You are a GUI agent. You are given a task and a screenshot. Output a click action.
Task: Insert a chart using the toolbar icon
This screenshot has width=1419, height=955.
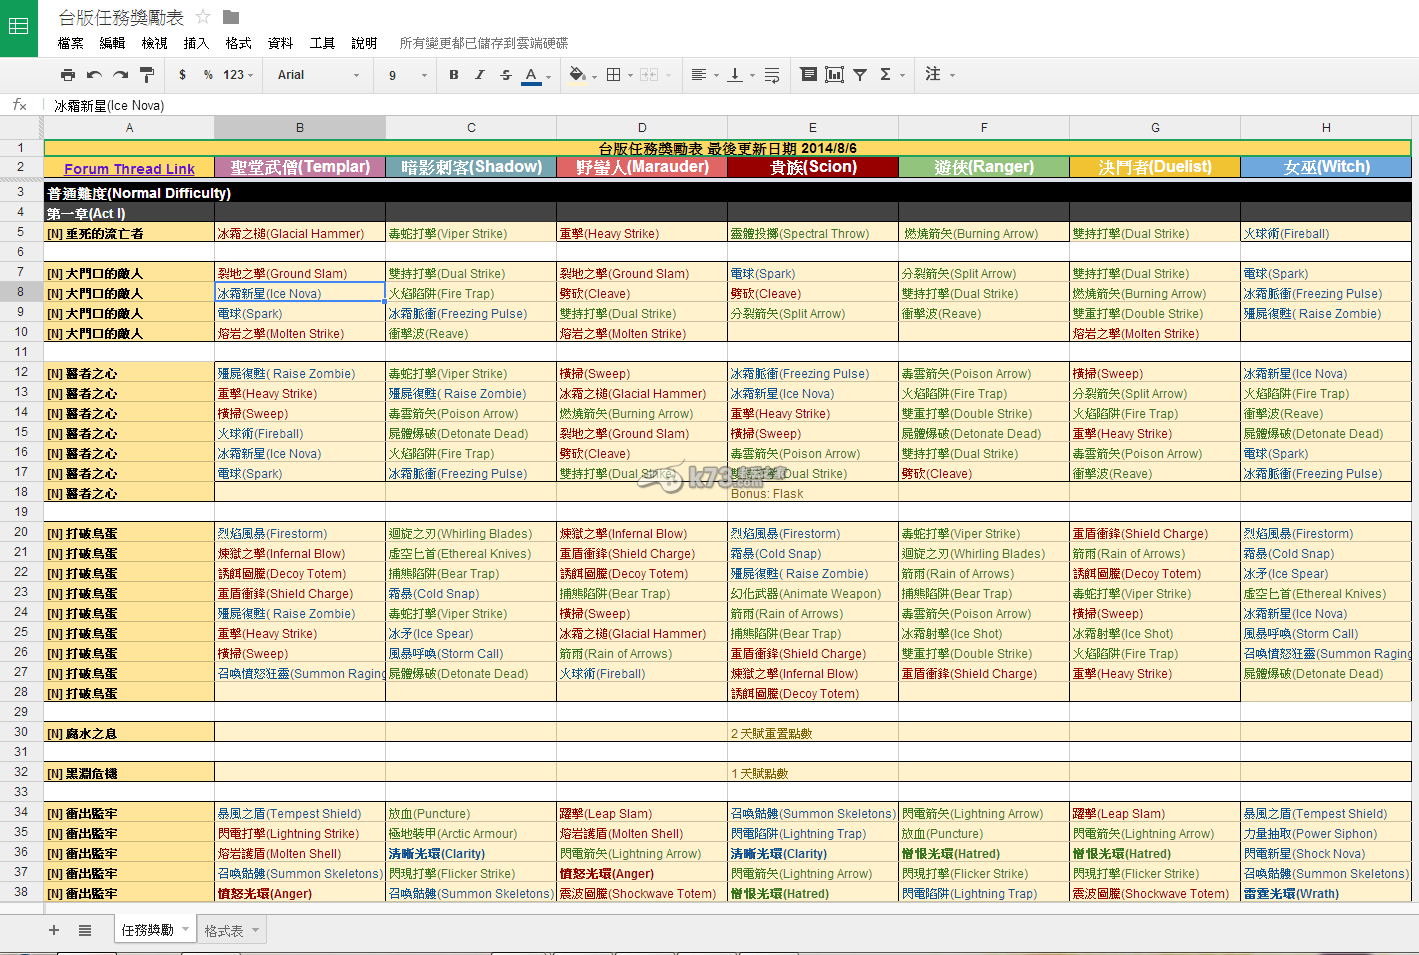834,75
